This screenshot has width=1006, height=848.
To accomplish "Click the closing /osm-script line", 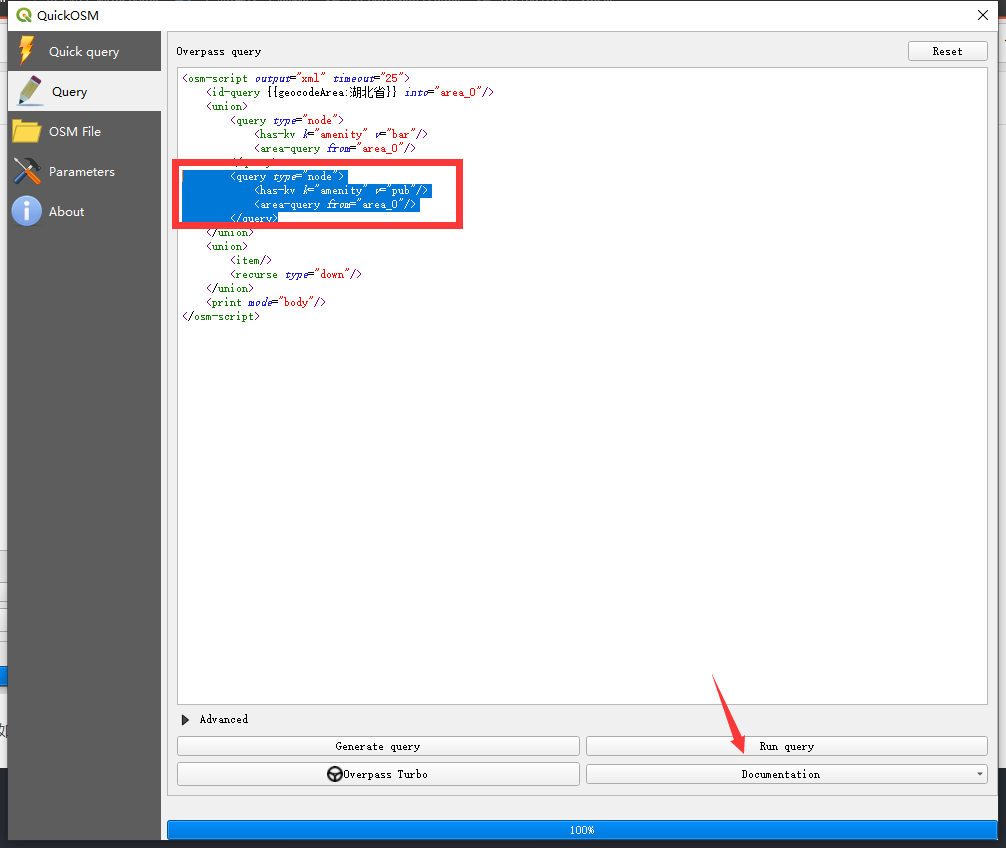I will click(221, 316).
